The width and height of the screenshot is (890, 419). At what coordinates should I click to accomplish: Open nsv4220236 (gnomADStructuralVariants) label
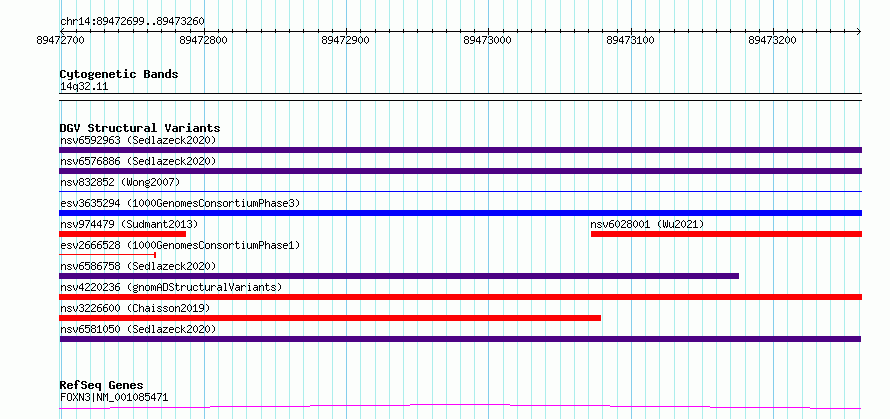pyautogui.click(x=171, y=287)
